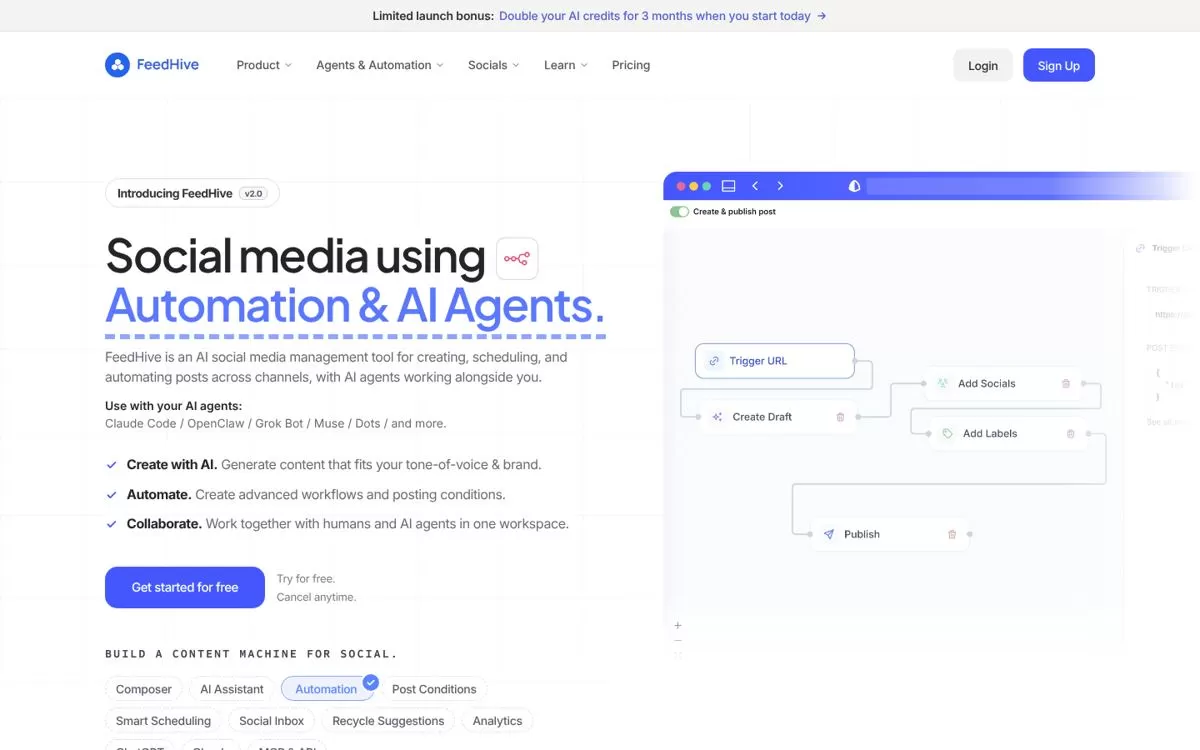The image size is (1200, 750).
Task: Open the Socials dropdown menu
Action: point(494,65)
